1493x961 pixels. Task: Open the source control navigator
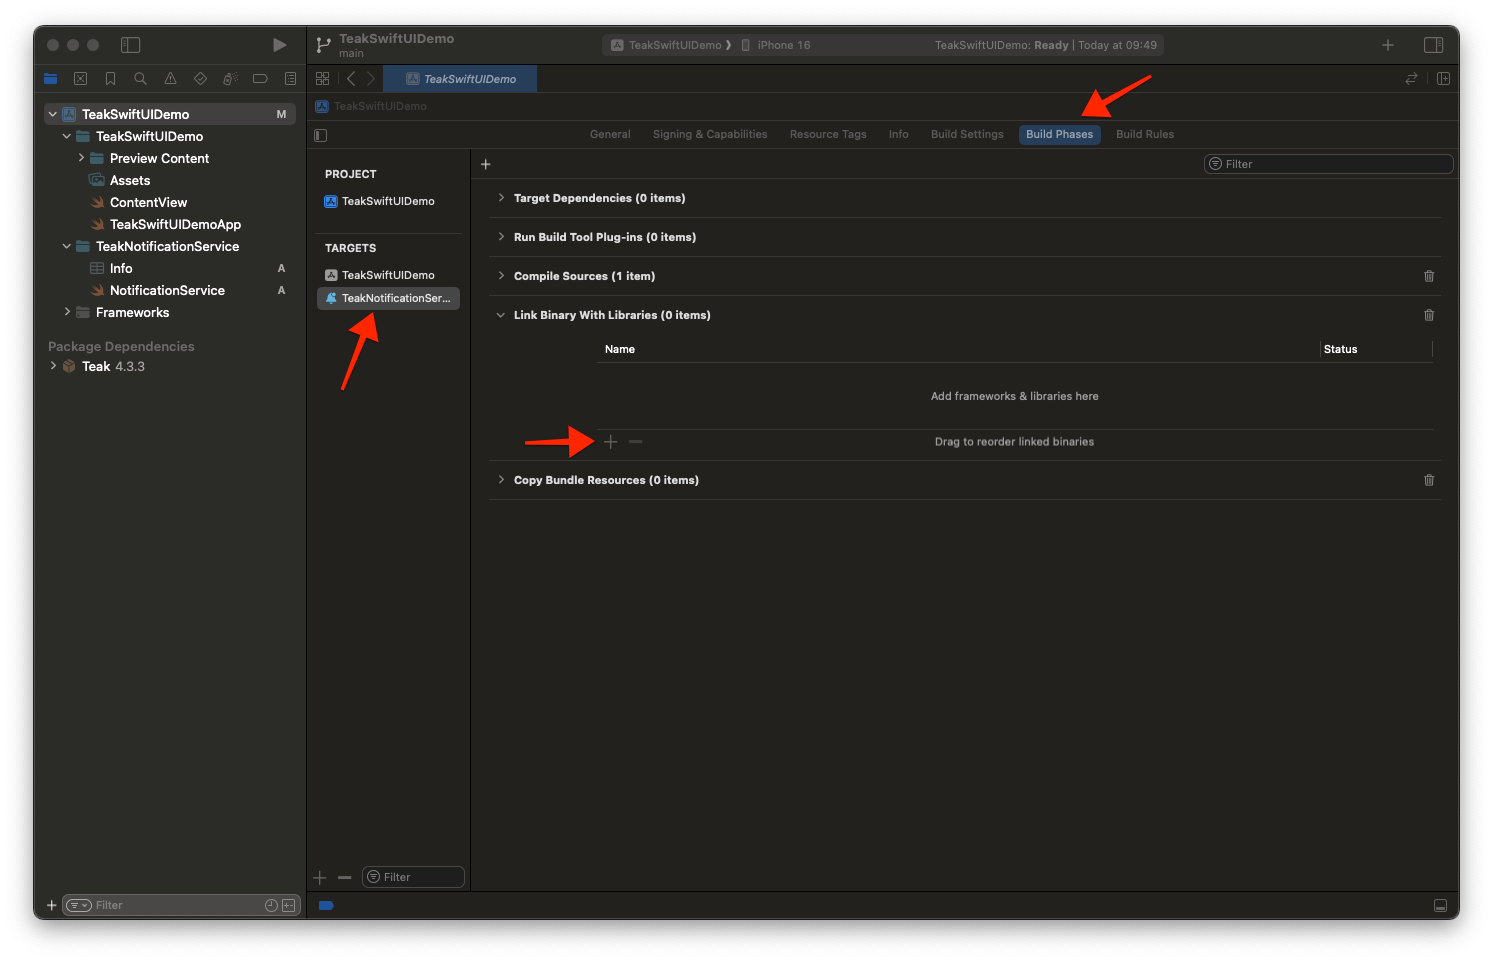[x=81, y=79]
